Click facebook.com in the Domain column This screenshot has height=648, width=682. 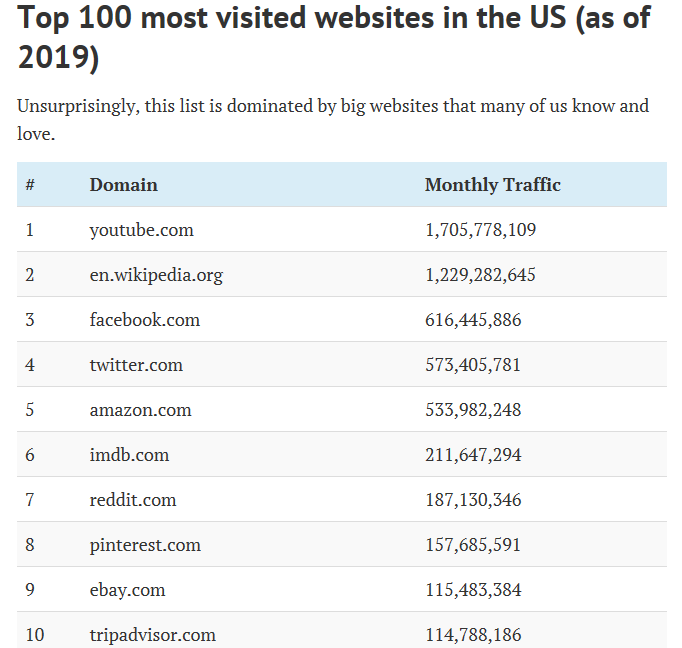[144, 320]
